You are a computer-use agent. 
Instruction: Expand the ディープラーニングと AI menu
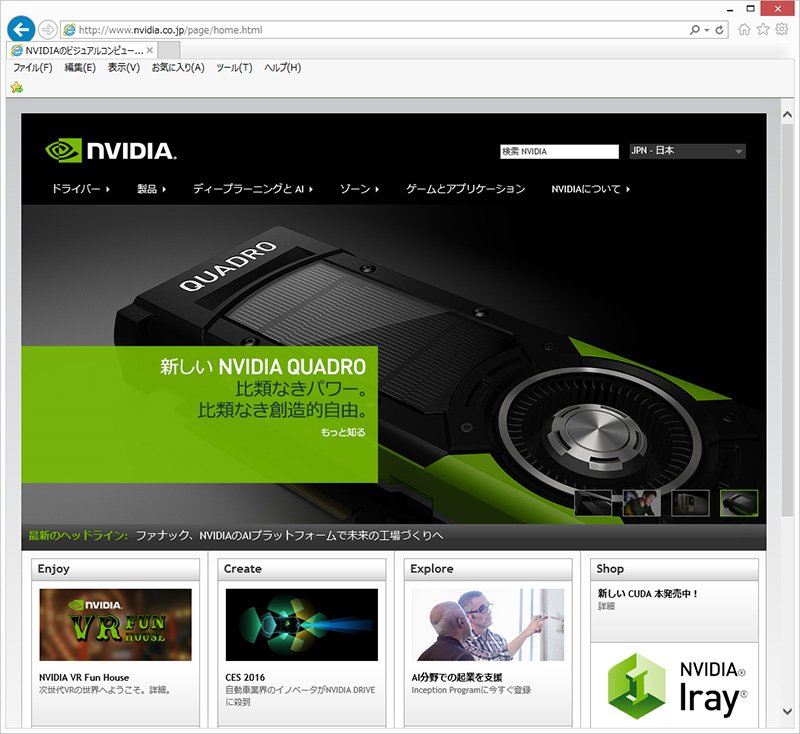click(x=253, y=189)
